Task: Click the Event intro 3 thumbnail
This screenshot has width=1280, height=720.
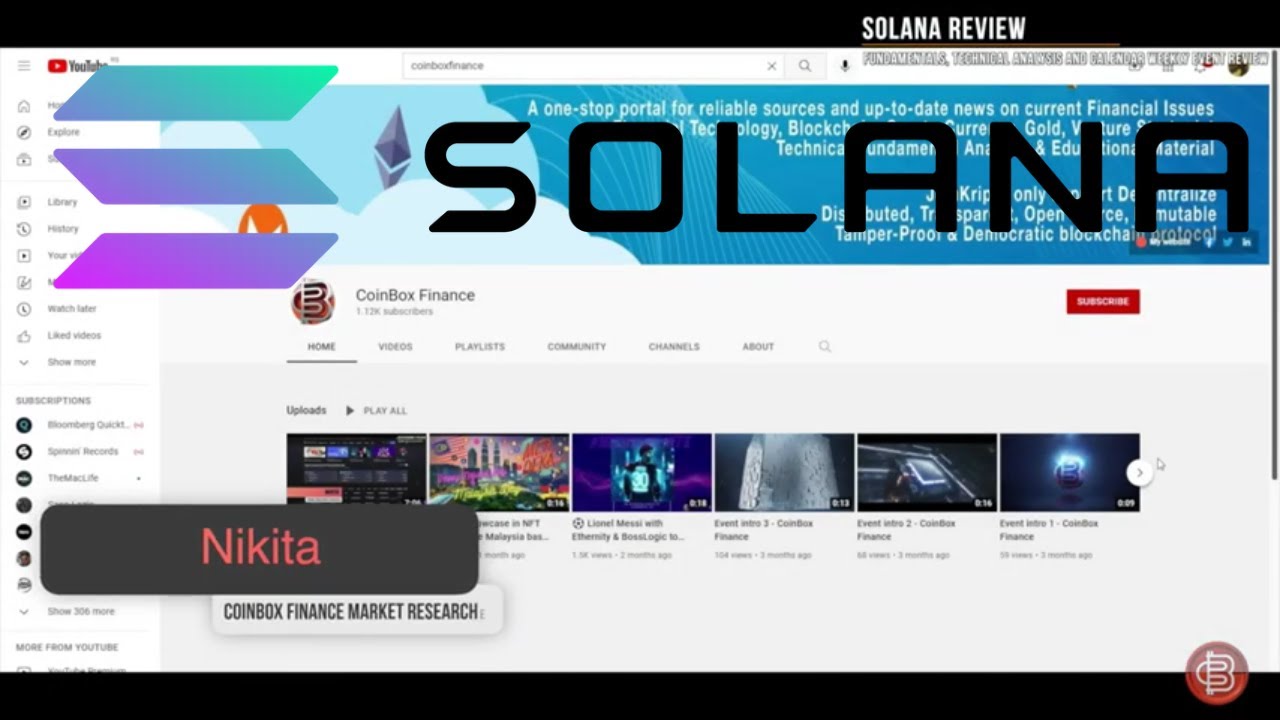Action: pos(784,472)
